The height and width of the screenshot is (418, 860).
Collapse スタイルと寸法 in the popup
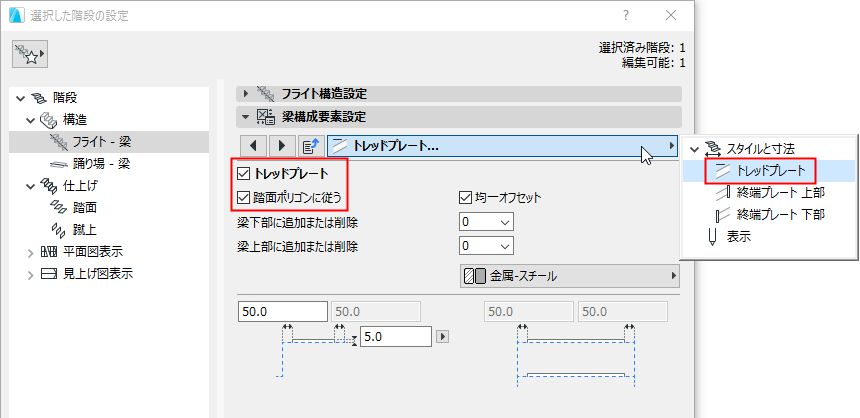click(x=695, y=149)
